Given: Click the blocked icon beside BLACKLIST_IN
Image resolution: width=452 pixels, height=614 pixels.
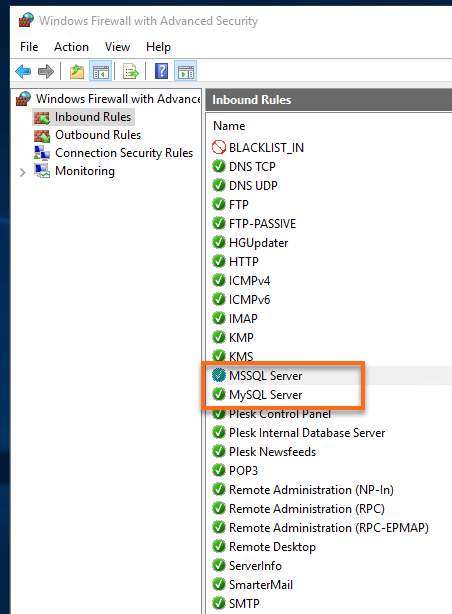Looking at the screenshot, I should coord(219,147).
